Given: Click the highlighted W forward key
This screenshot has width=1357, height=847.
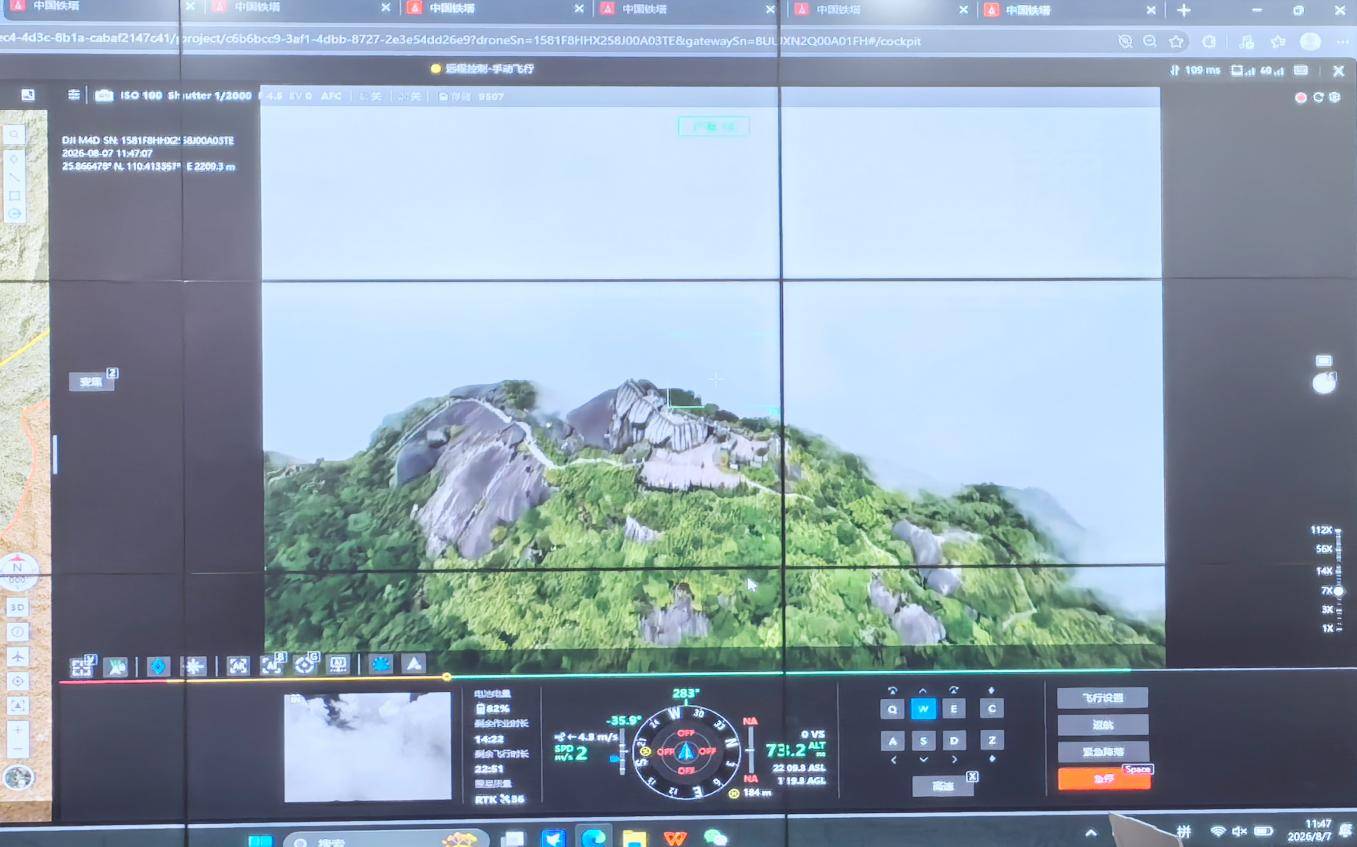Looking at the screenshot, I should tap(923, 709).
